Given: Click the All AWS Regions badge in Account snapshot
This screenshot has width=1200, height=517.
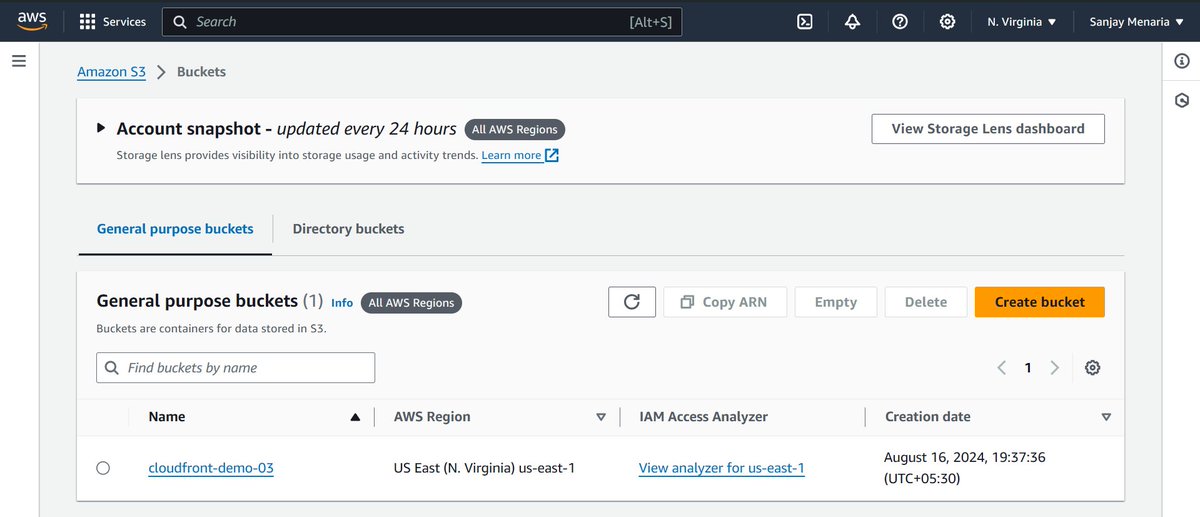Looking at the screenshot, I should click(x=516, y=129).
